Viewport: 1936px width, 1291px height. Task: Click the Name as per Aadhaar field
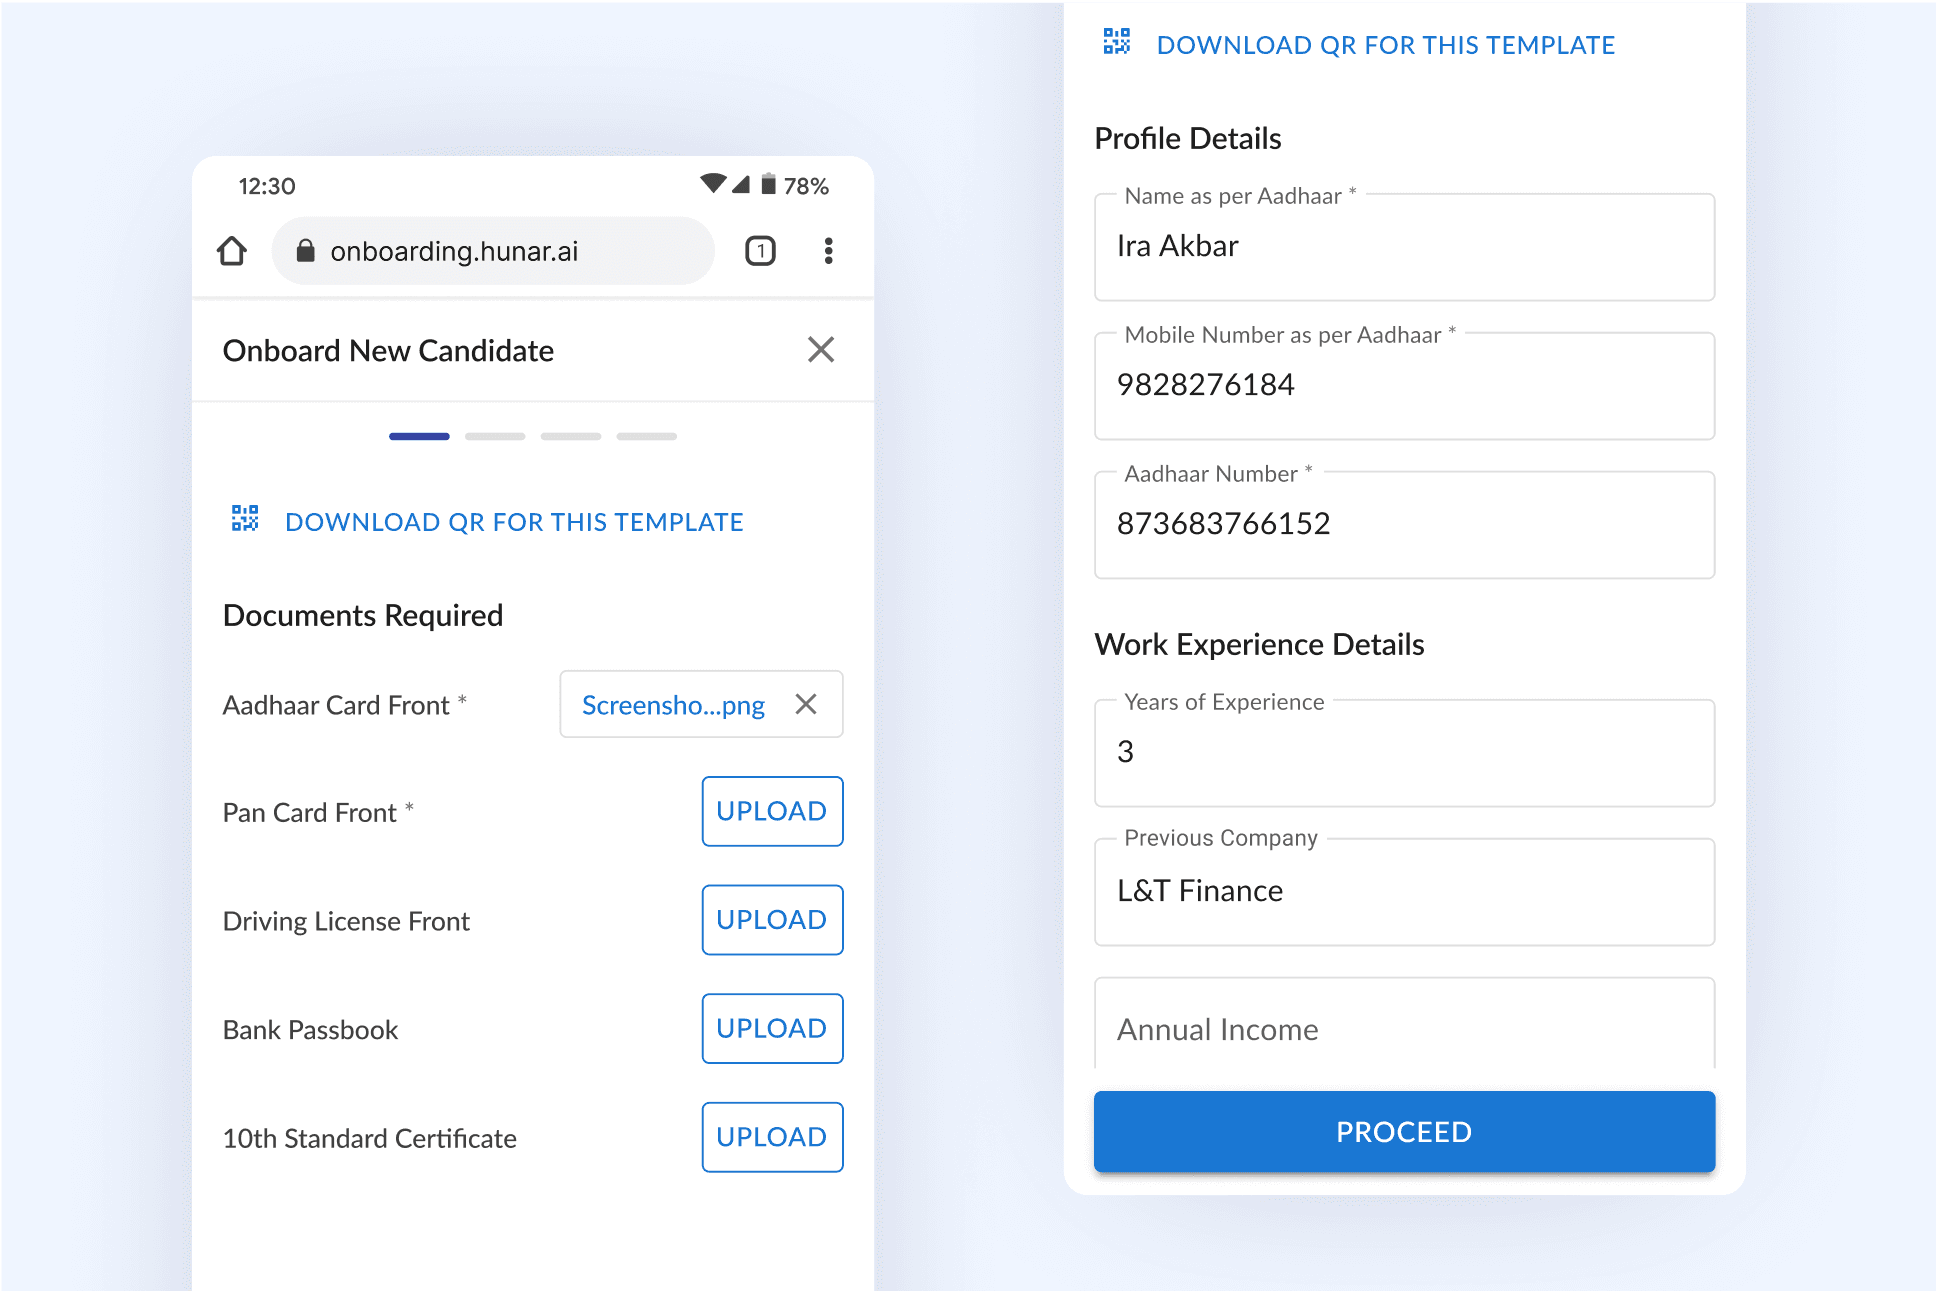click(x=1404, y=247)
